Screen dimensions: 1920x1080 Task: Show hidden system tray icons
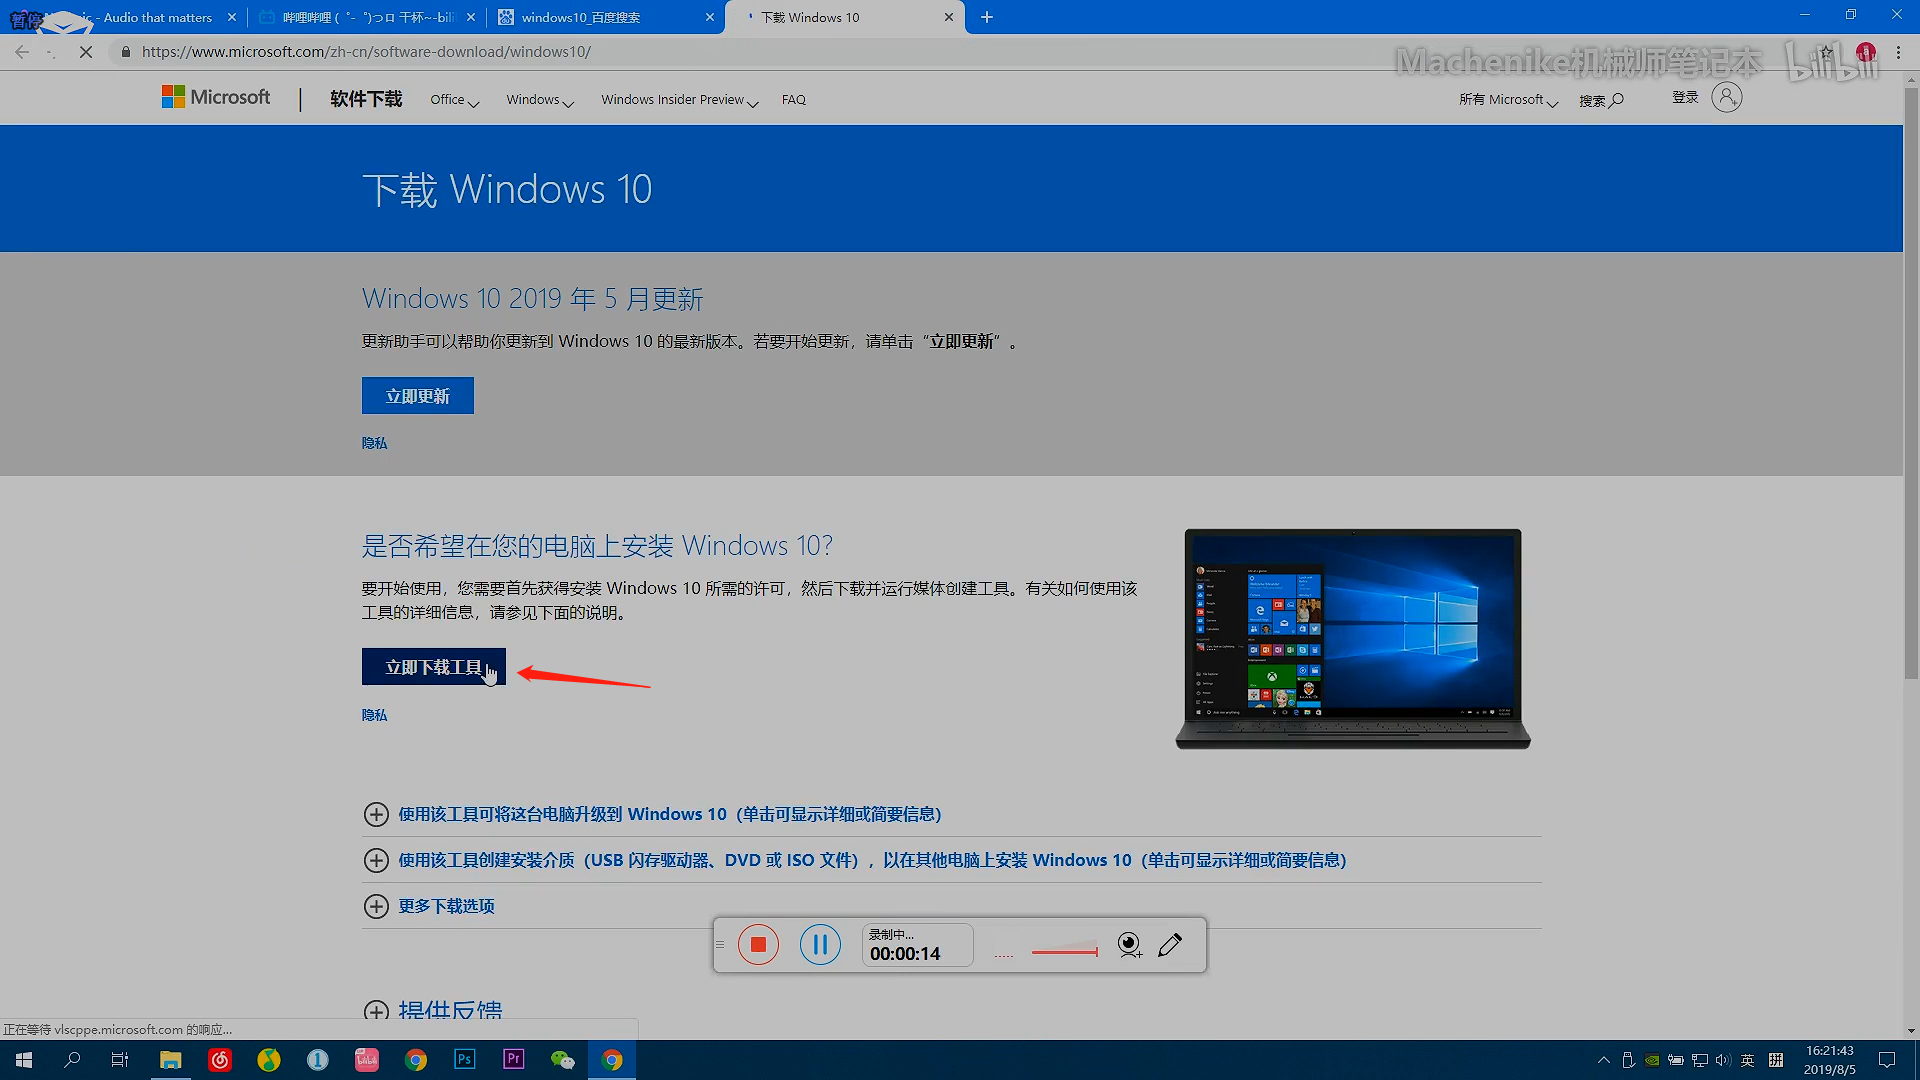[1604, 1060]
